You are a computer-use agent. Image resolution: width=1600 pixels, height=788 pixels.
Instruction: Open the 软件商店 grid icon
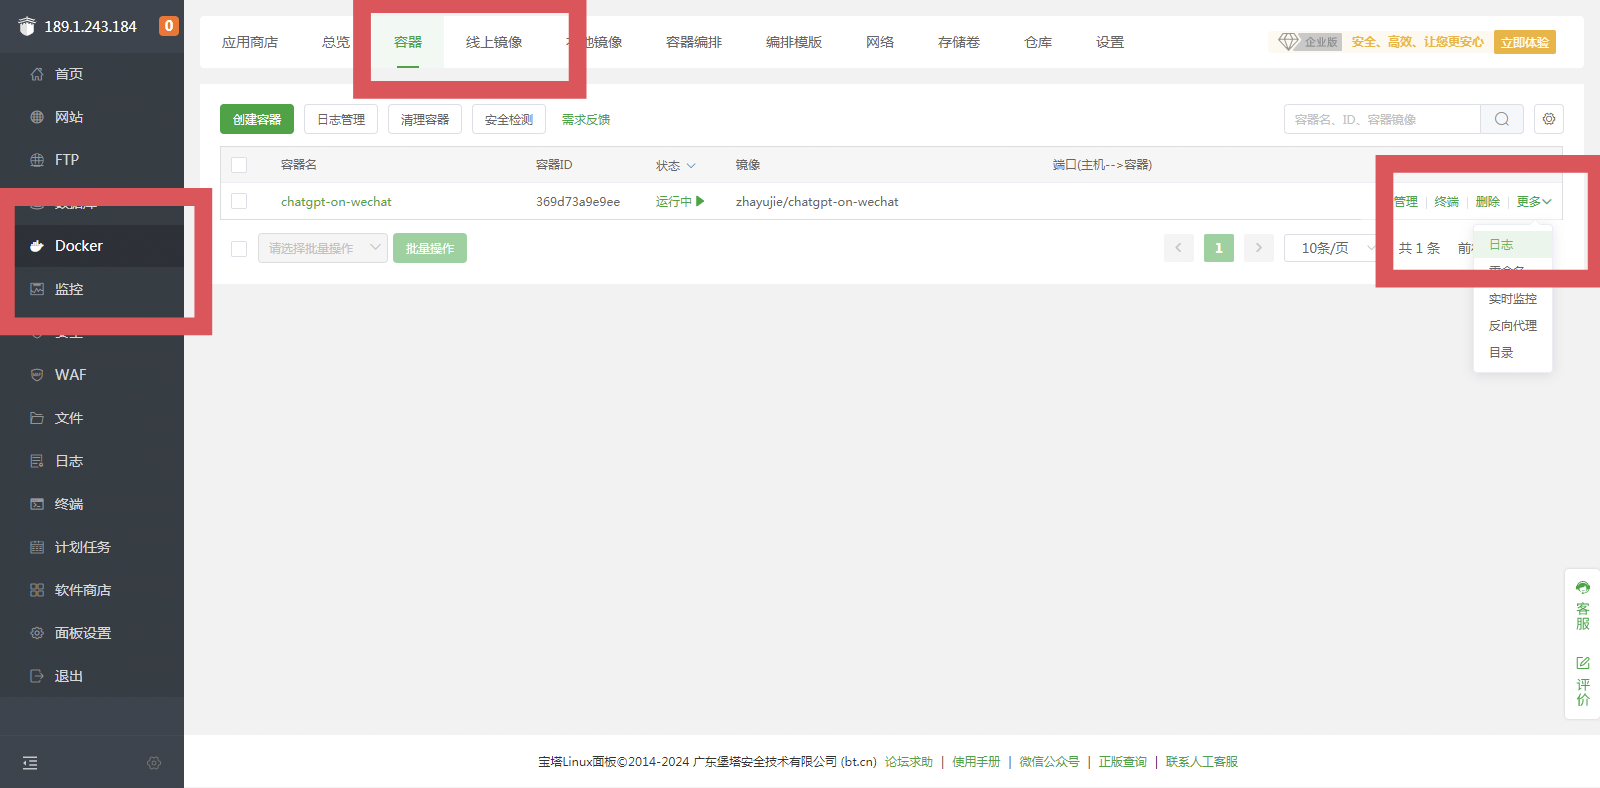37,590
